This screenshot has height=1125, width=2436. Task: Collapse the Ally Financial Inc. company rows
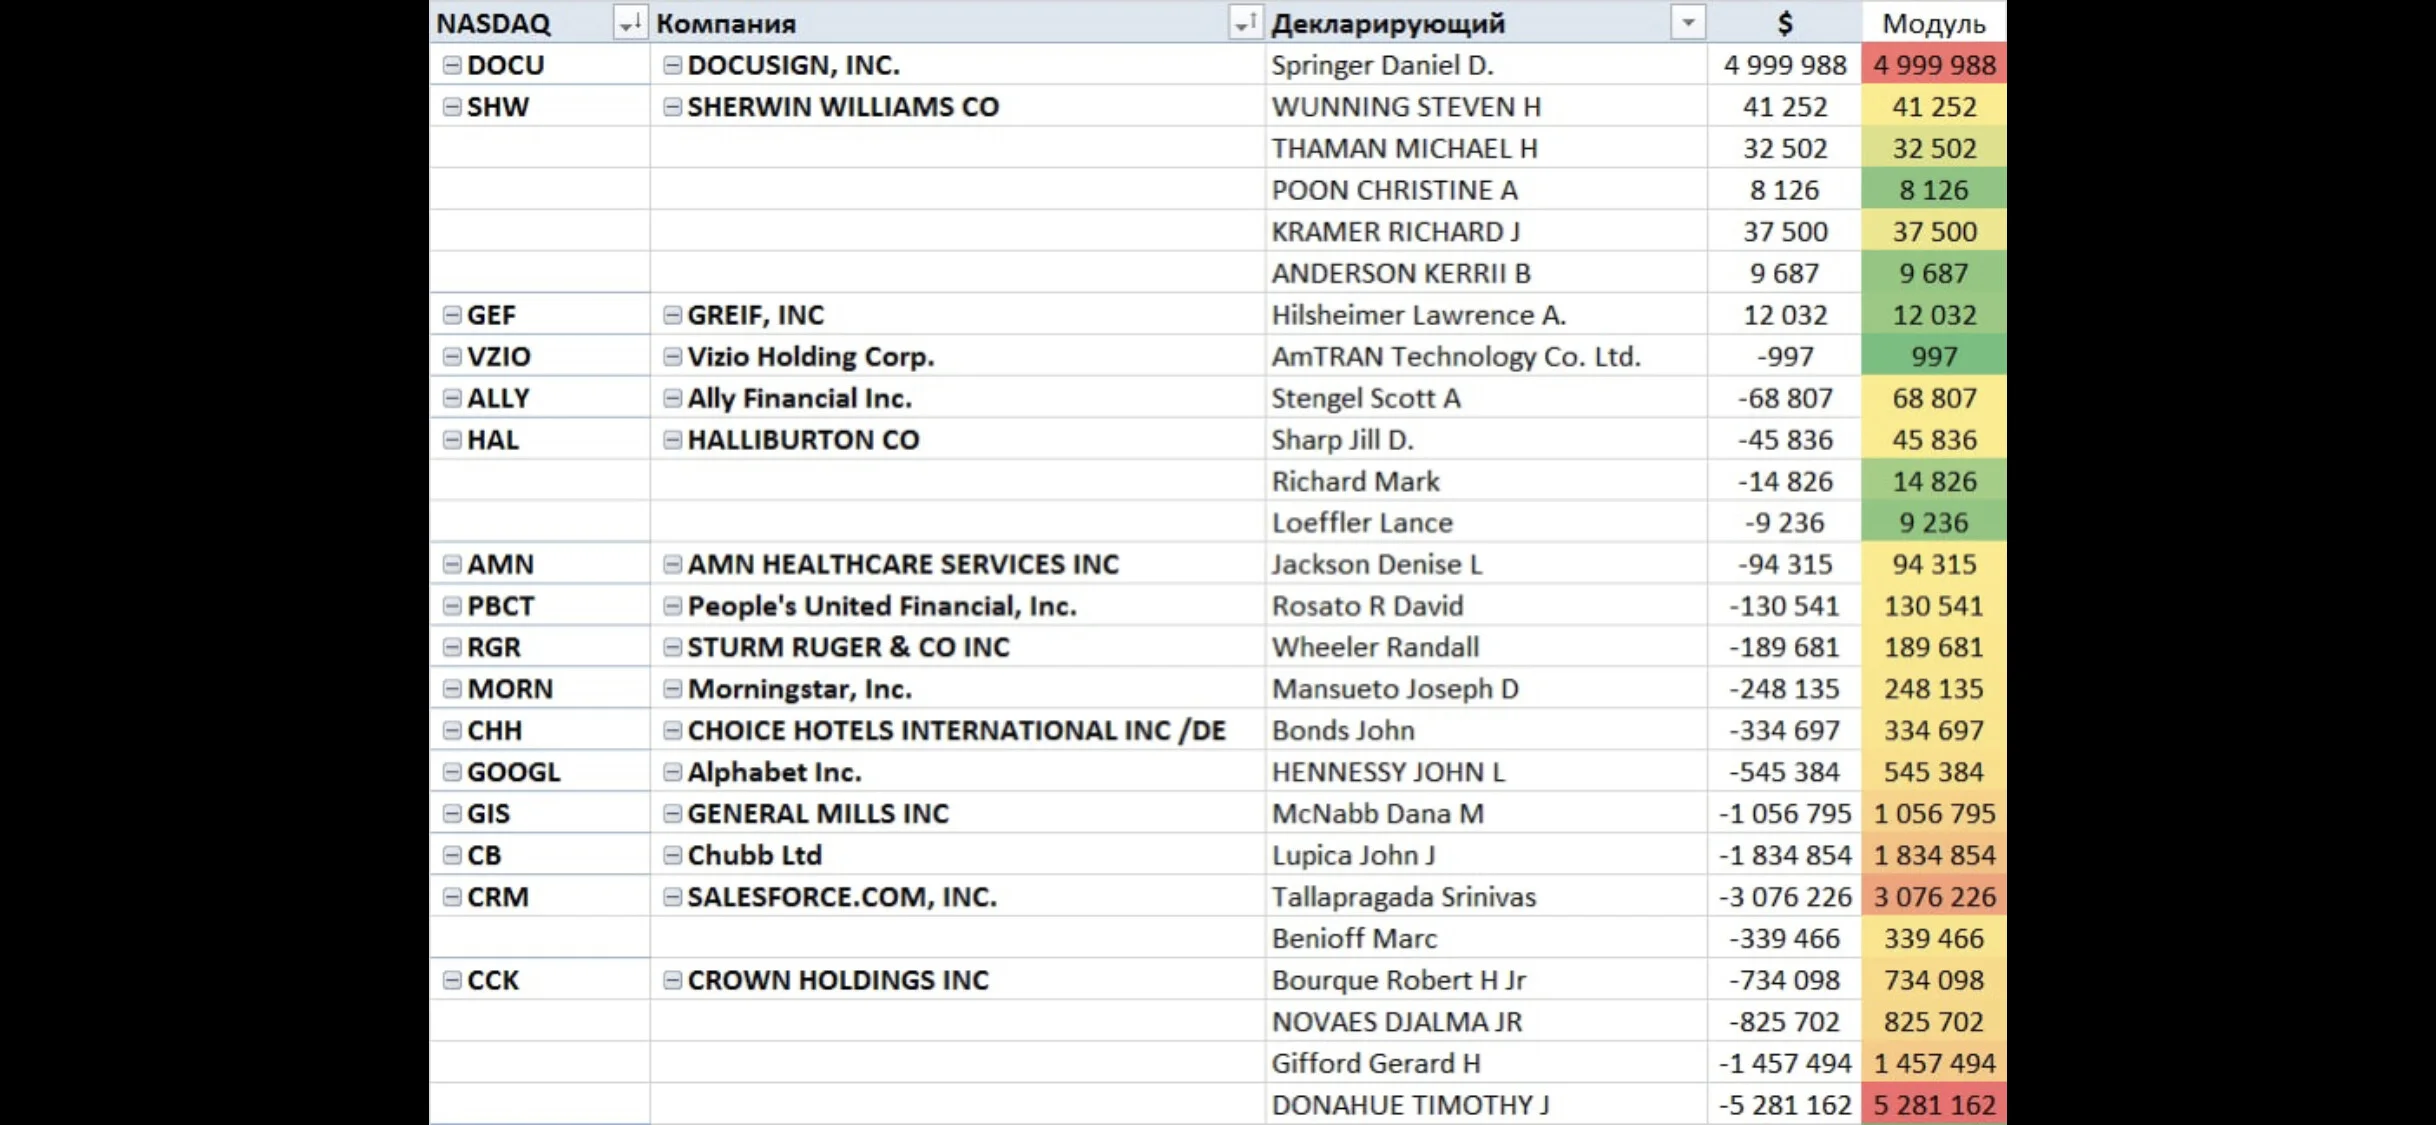pos(672,398)
